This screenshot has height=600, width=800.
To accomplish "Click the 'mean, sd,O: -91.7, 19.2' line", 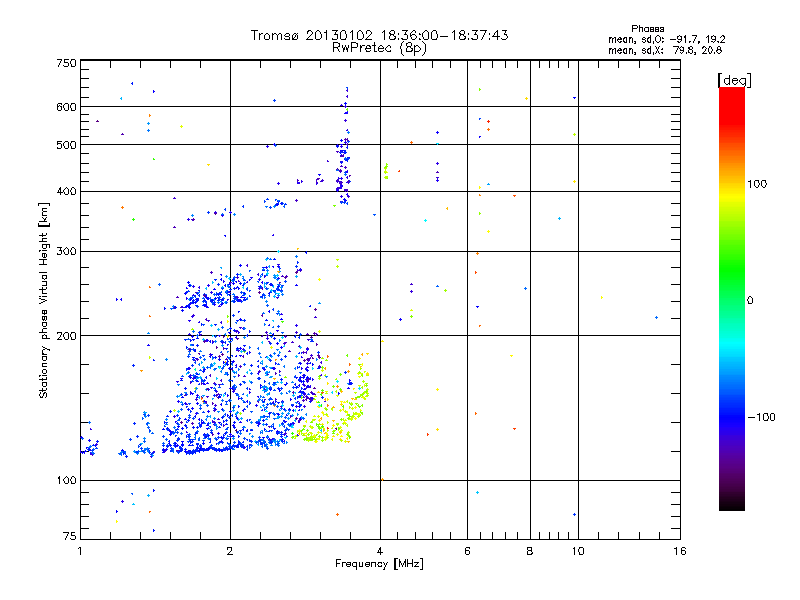I will (x=666, y=39).
